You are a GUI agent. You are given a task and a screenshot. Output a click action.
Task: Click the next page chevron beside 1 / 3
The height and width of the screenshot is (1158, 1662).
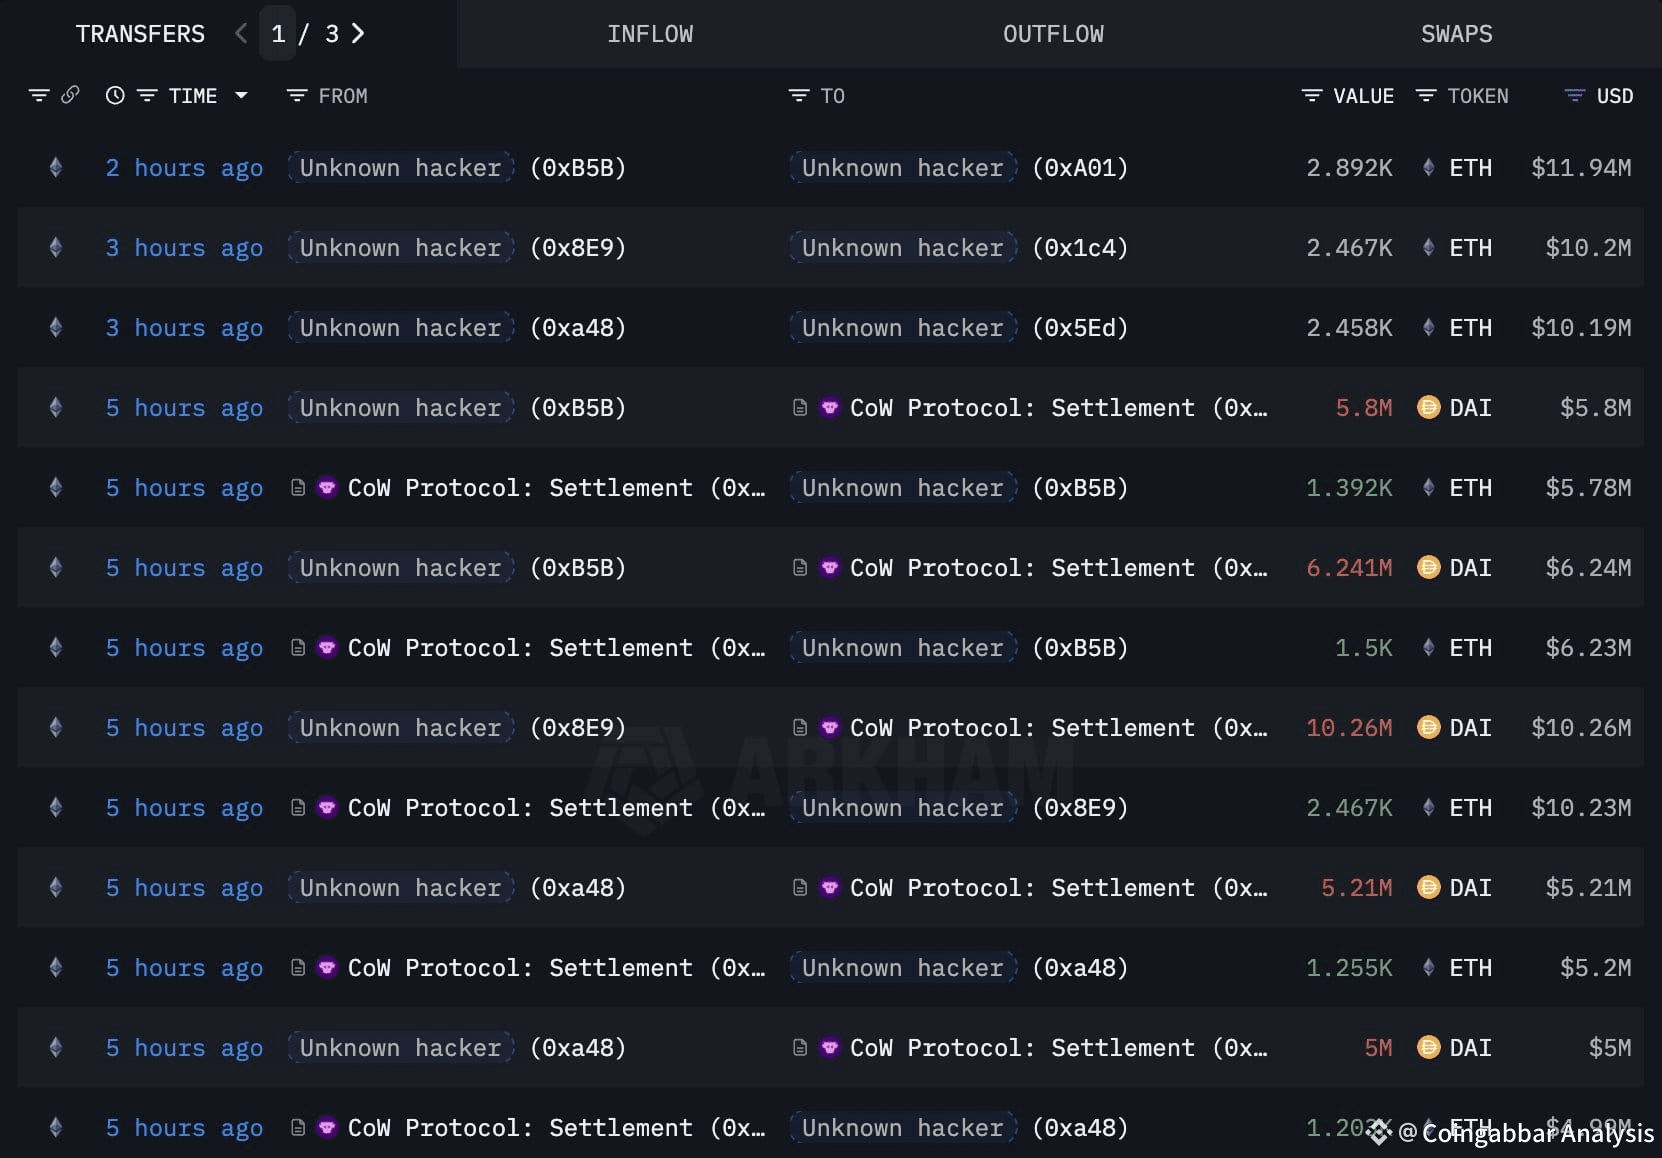(358, 33)
